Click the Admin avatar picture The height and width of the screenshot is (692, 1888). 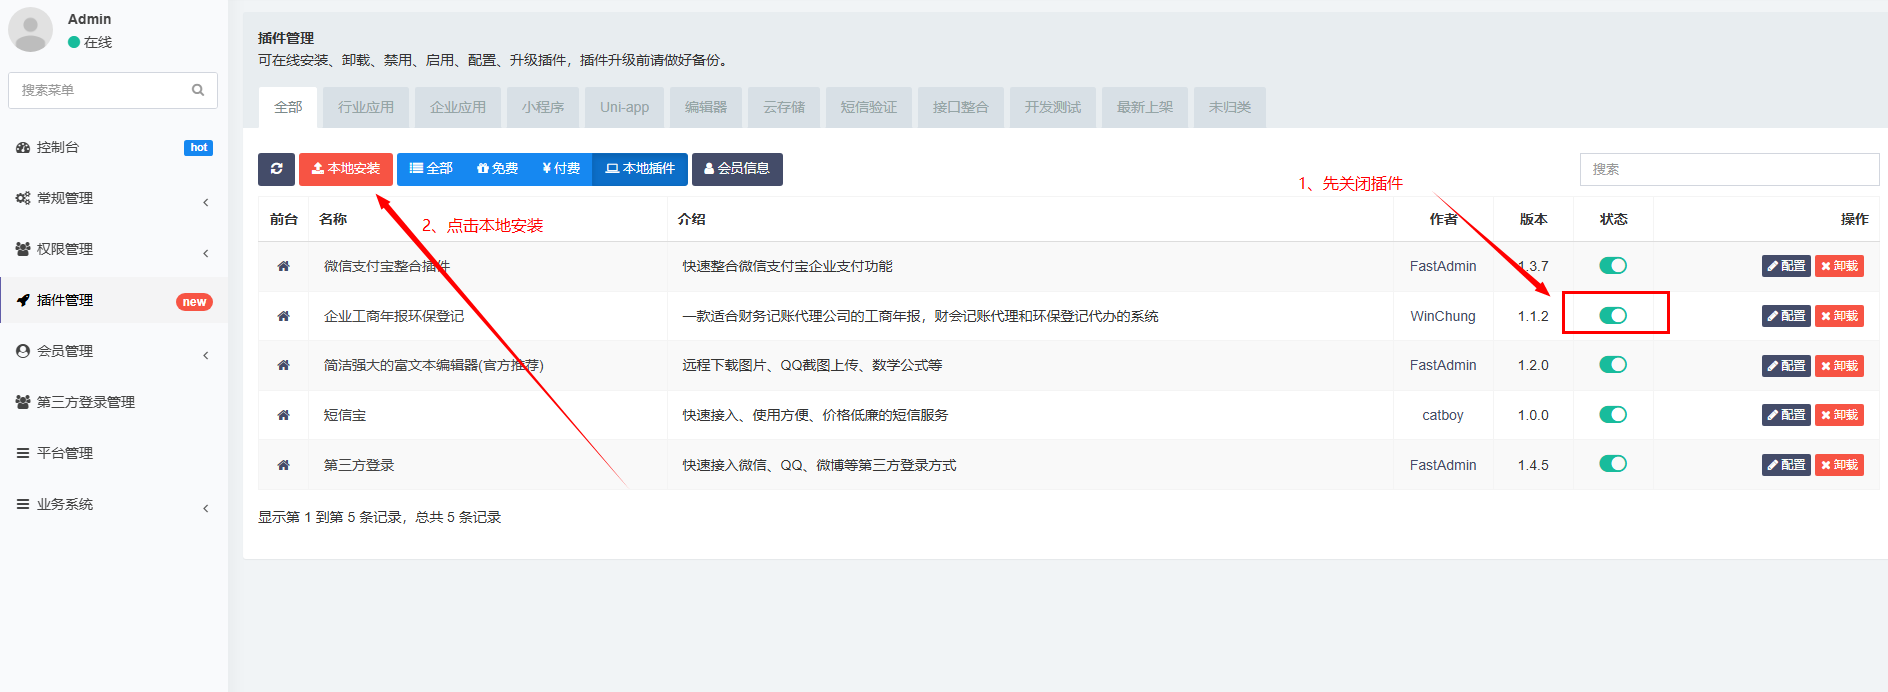point(31,30)
